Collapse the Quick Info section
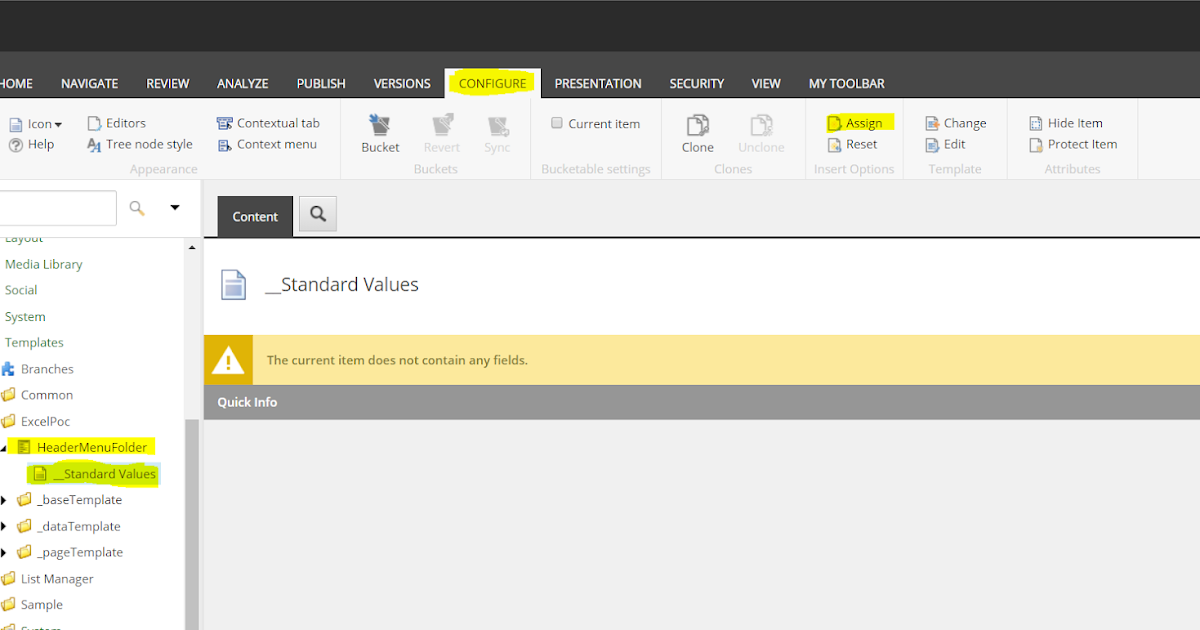 point(247,401)
